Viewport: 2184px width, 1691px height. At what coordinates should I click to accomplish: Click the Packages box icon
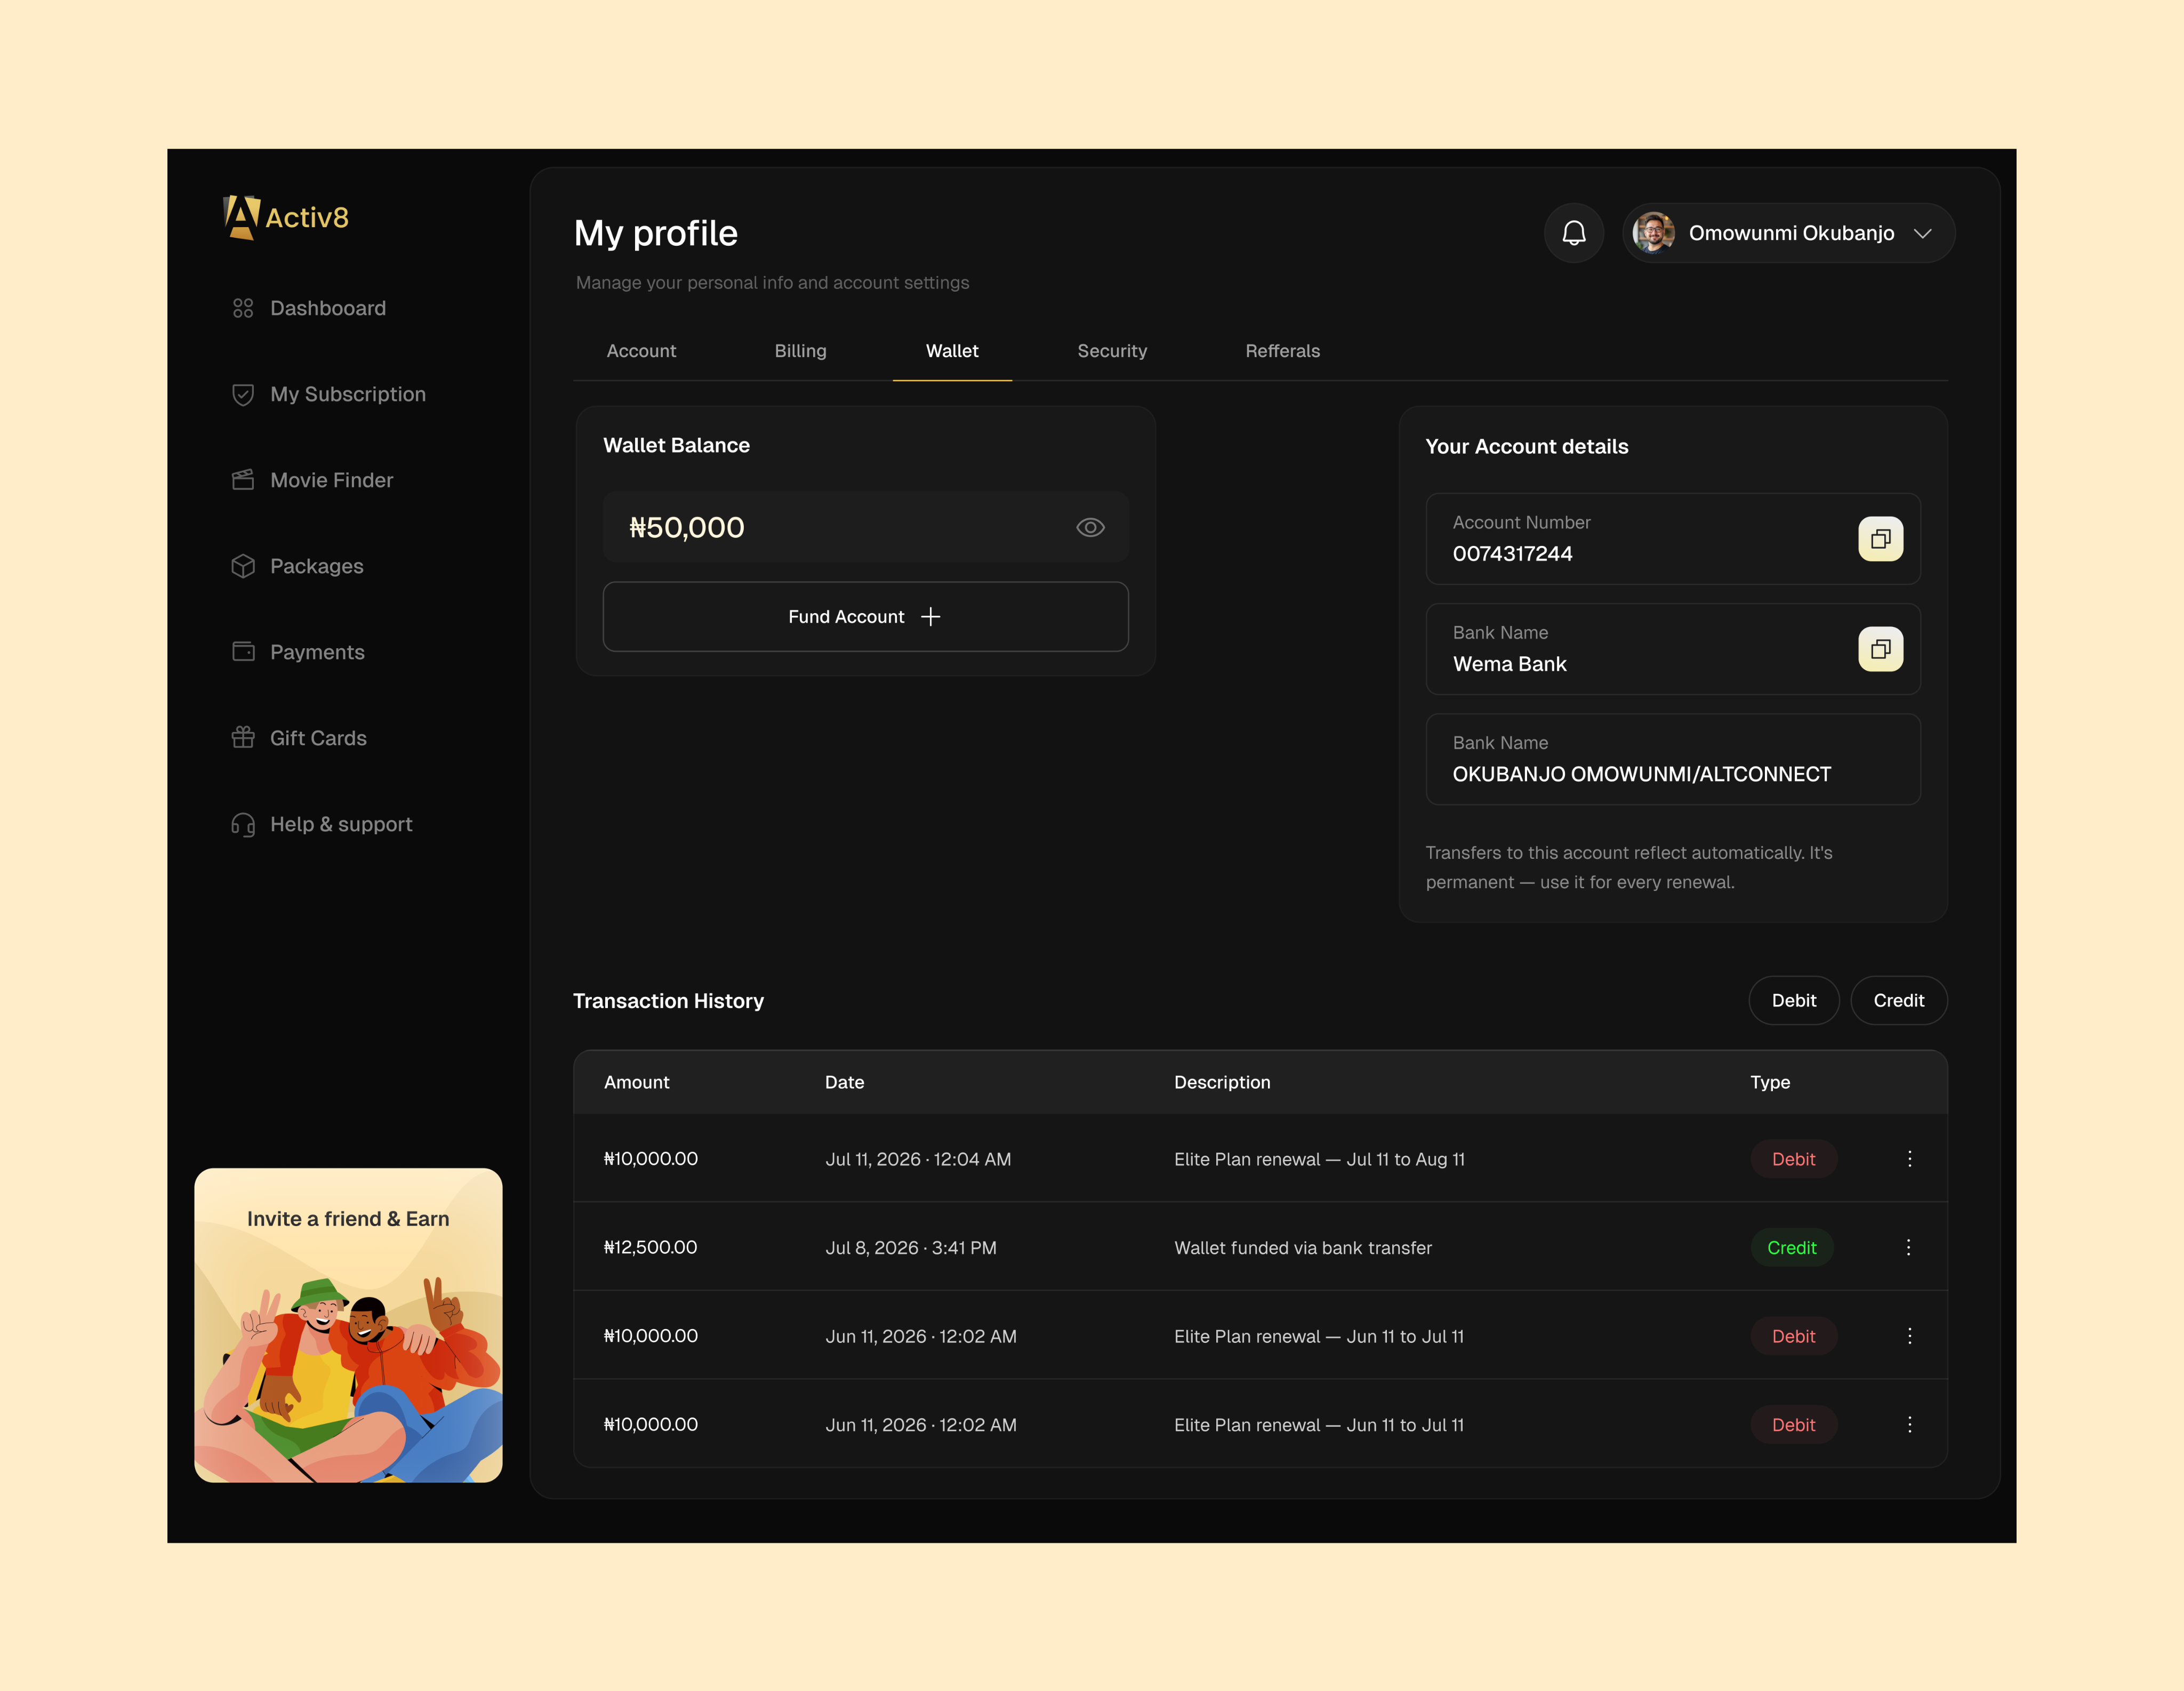[243, 566]
